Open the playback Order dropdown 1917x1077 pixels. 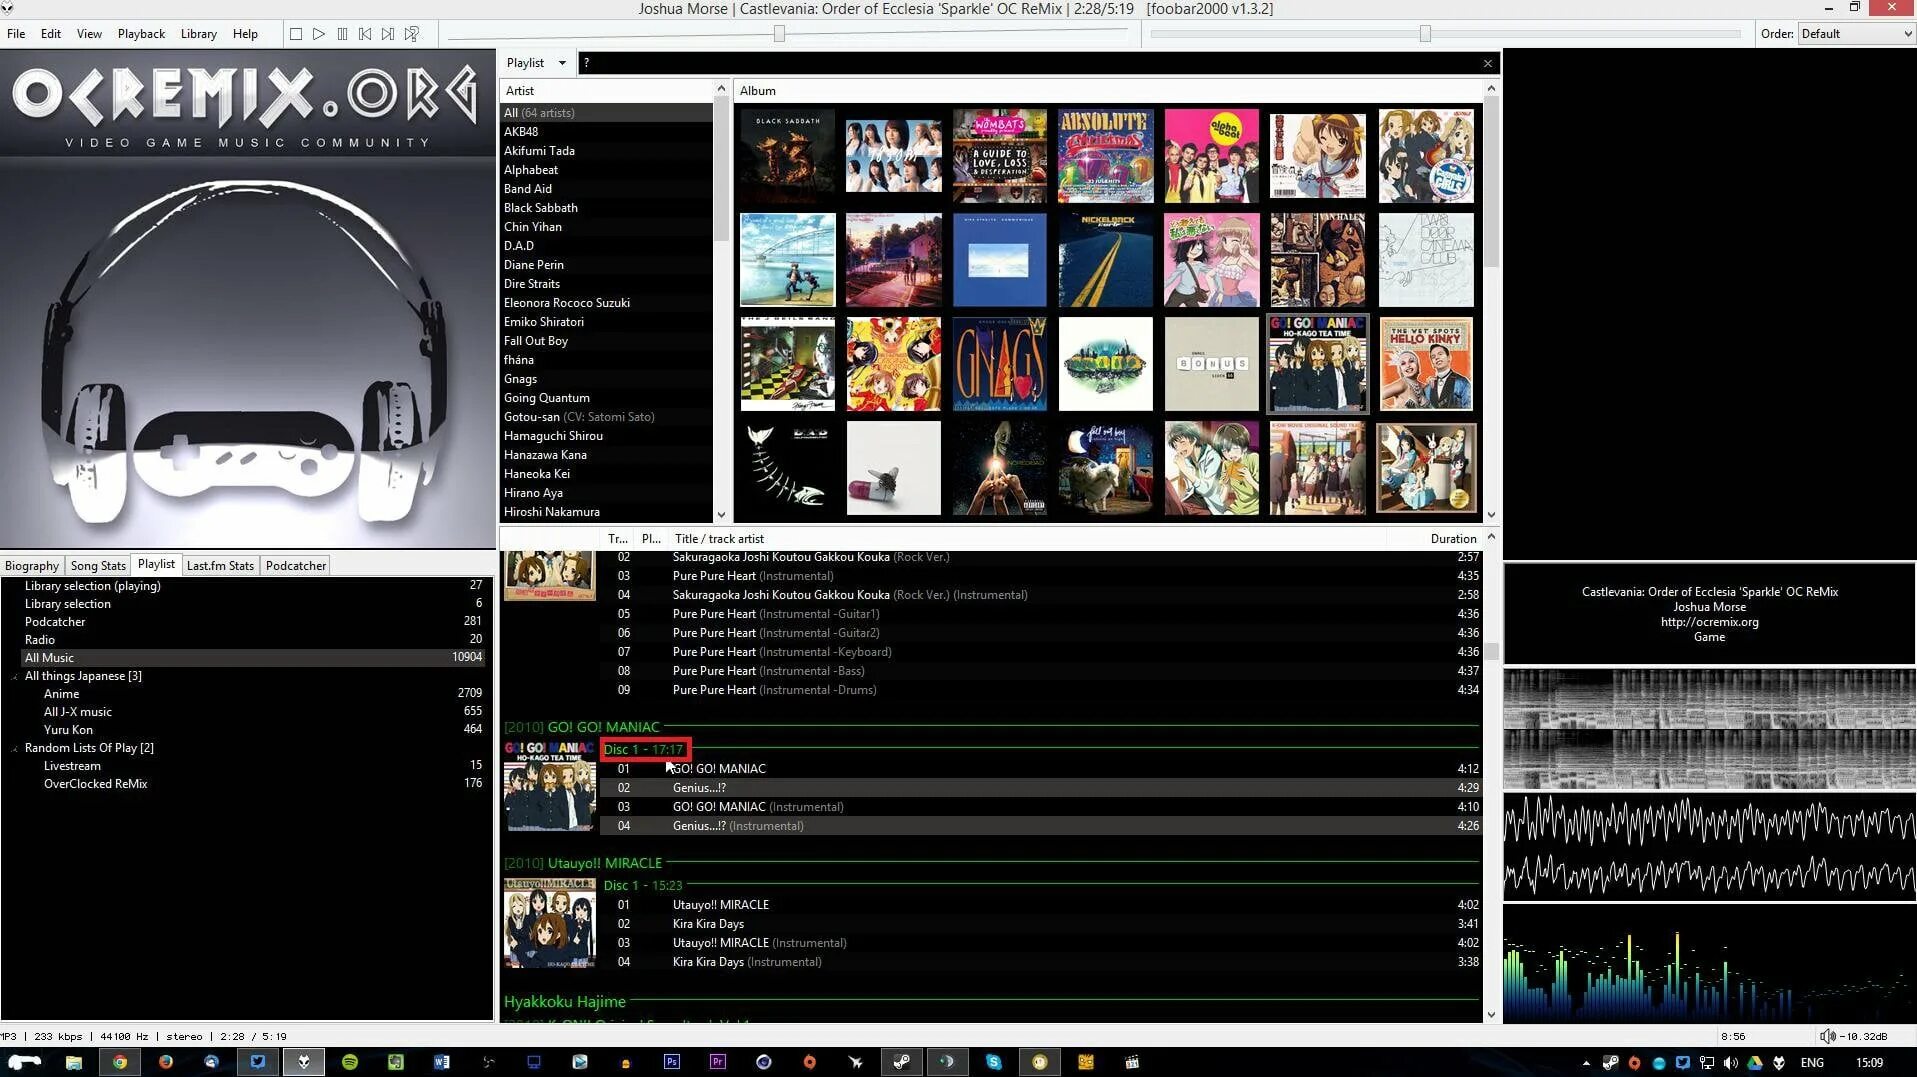click(x=1856, y=34)
